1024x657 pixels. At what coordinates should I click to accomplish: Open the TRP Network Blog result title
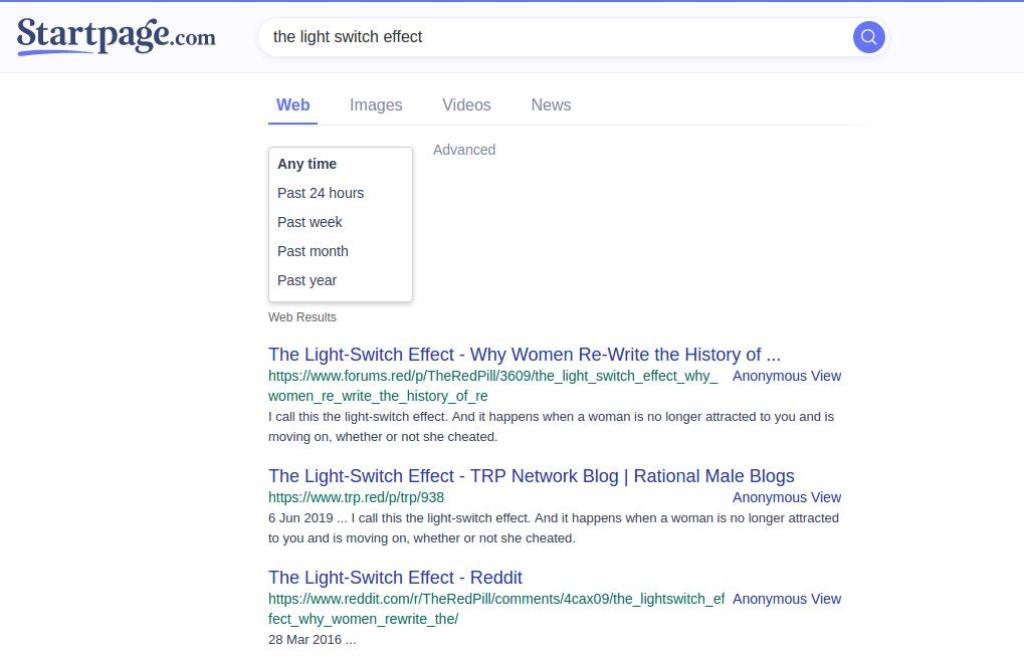coord(531,476)
